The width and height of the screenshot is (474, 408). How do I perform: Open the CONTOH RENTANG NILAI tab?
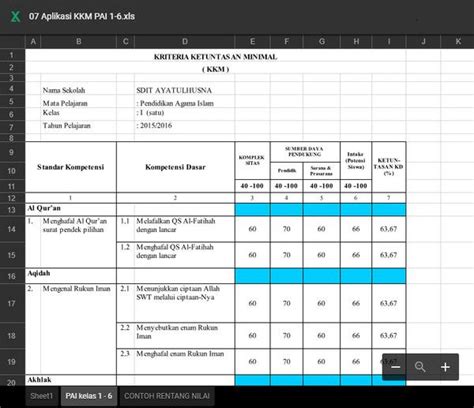click(x=167, y=396)
